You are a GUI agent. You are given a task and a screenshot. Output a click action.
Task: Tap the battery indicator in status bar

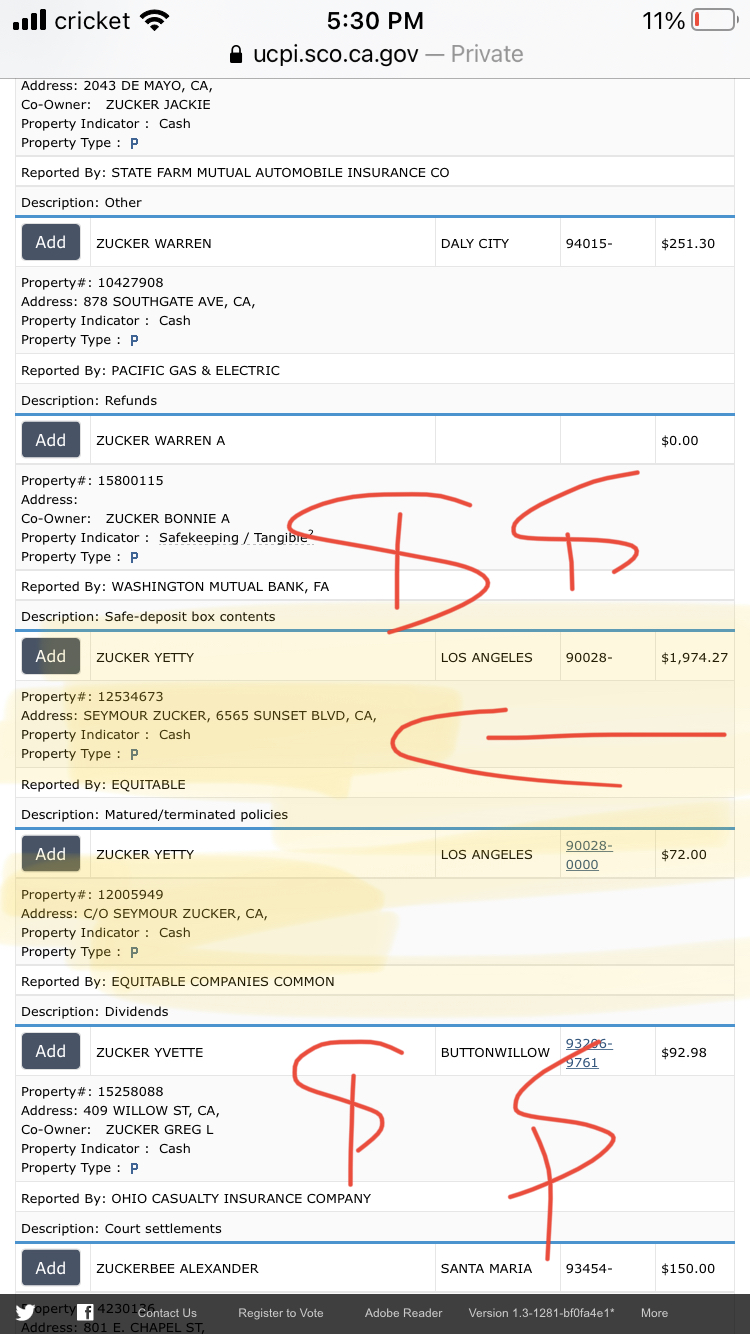pos(714,20)
